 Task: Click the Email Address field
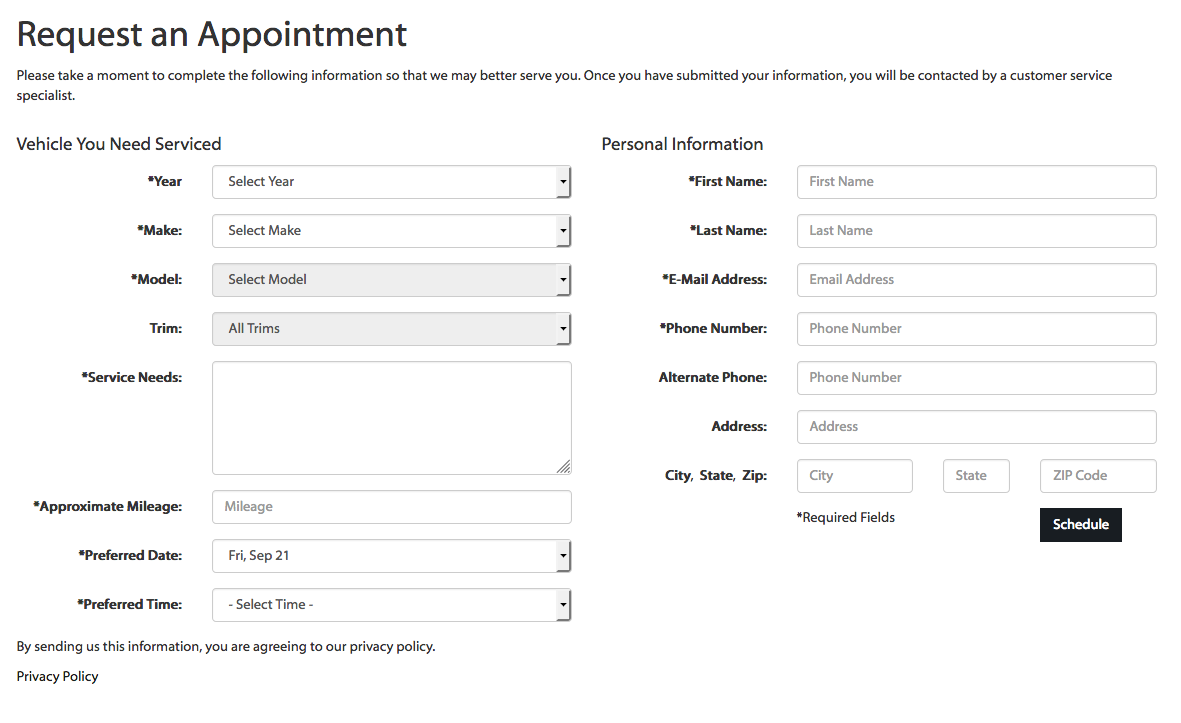click(x=976, y=280)
